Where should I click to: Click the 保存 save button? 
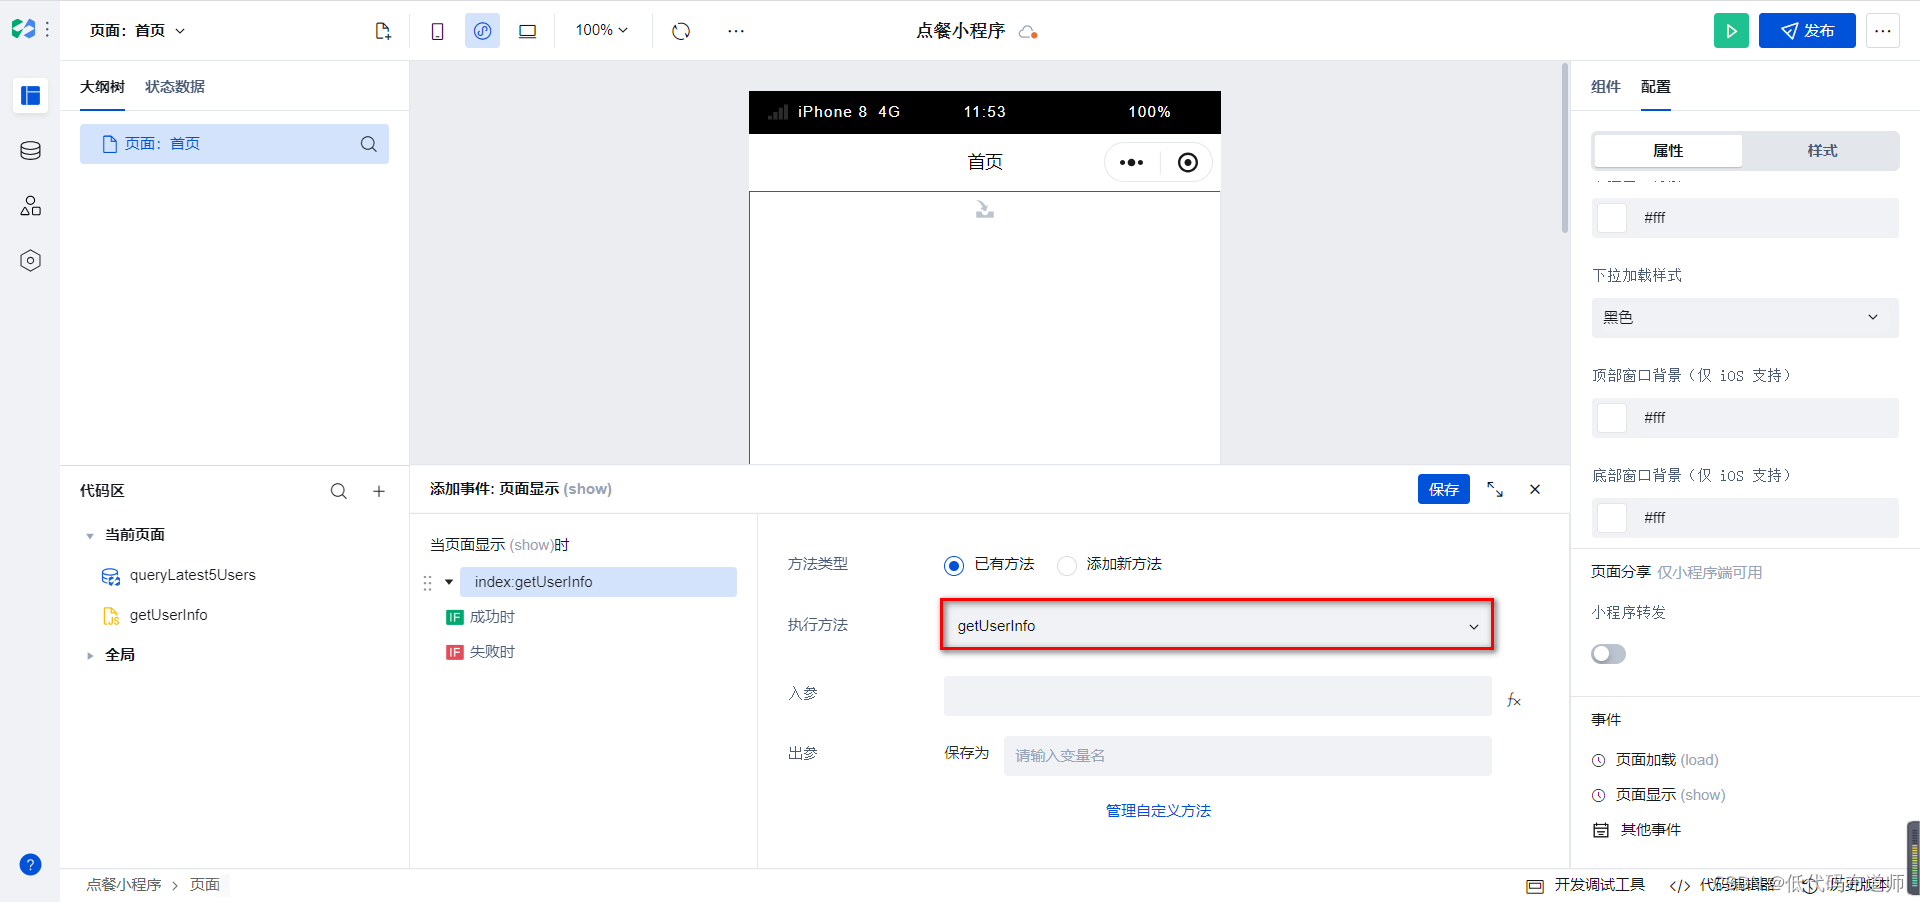[x=1444, y=489]
